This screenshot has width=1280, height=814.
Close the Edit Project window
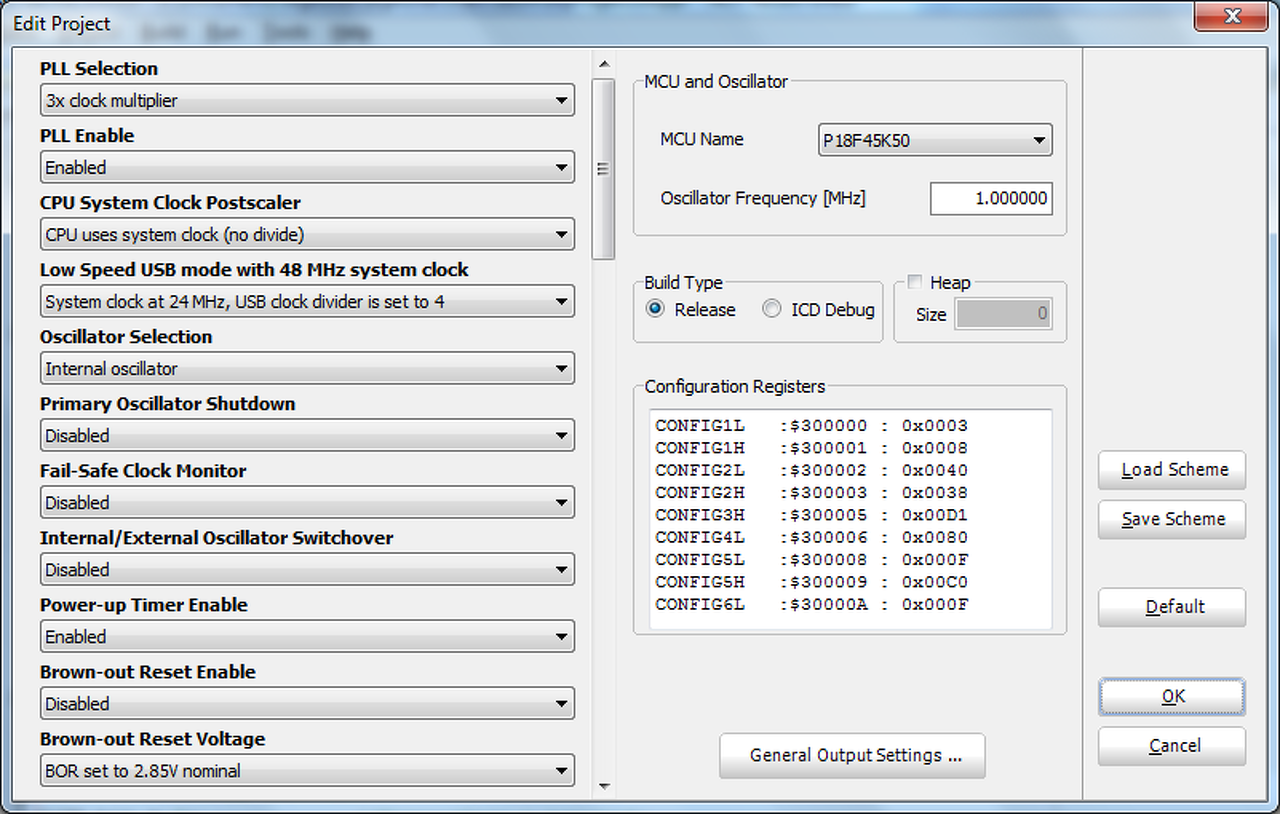point(1232,17)
